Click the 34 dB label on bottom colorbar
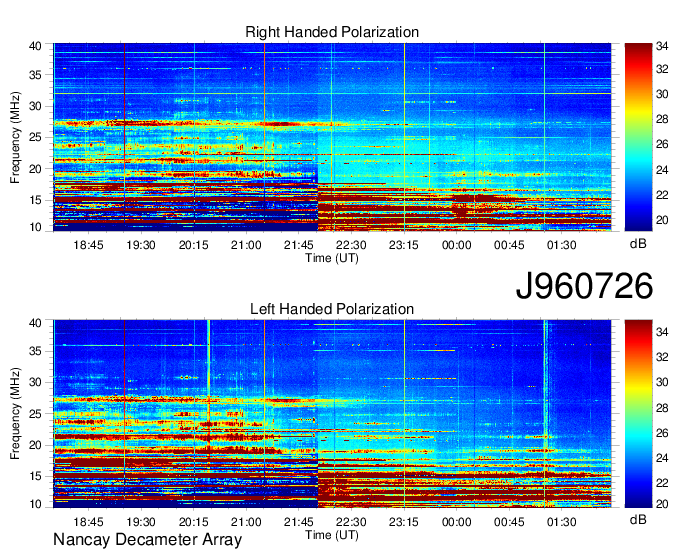 (x=662, y=333)
